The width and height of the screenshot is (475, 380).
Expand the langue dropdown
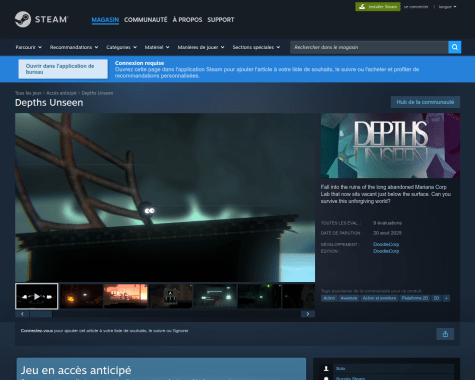point(447,7)
